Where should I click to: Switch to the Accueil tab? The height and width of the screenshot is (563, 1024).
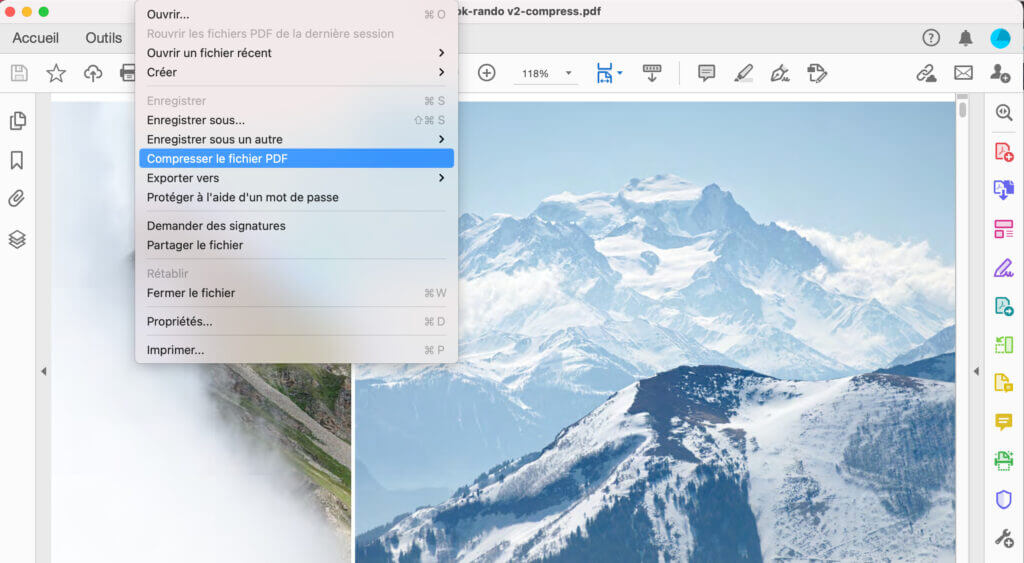35,38
